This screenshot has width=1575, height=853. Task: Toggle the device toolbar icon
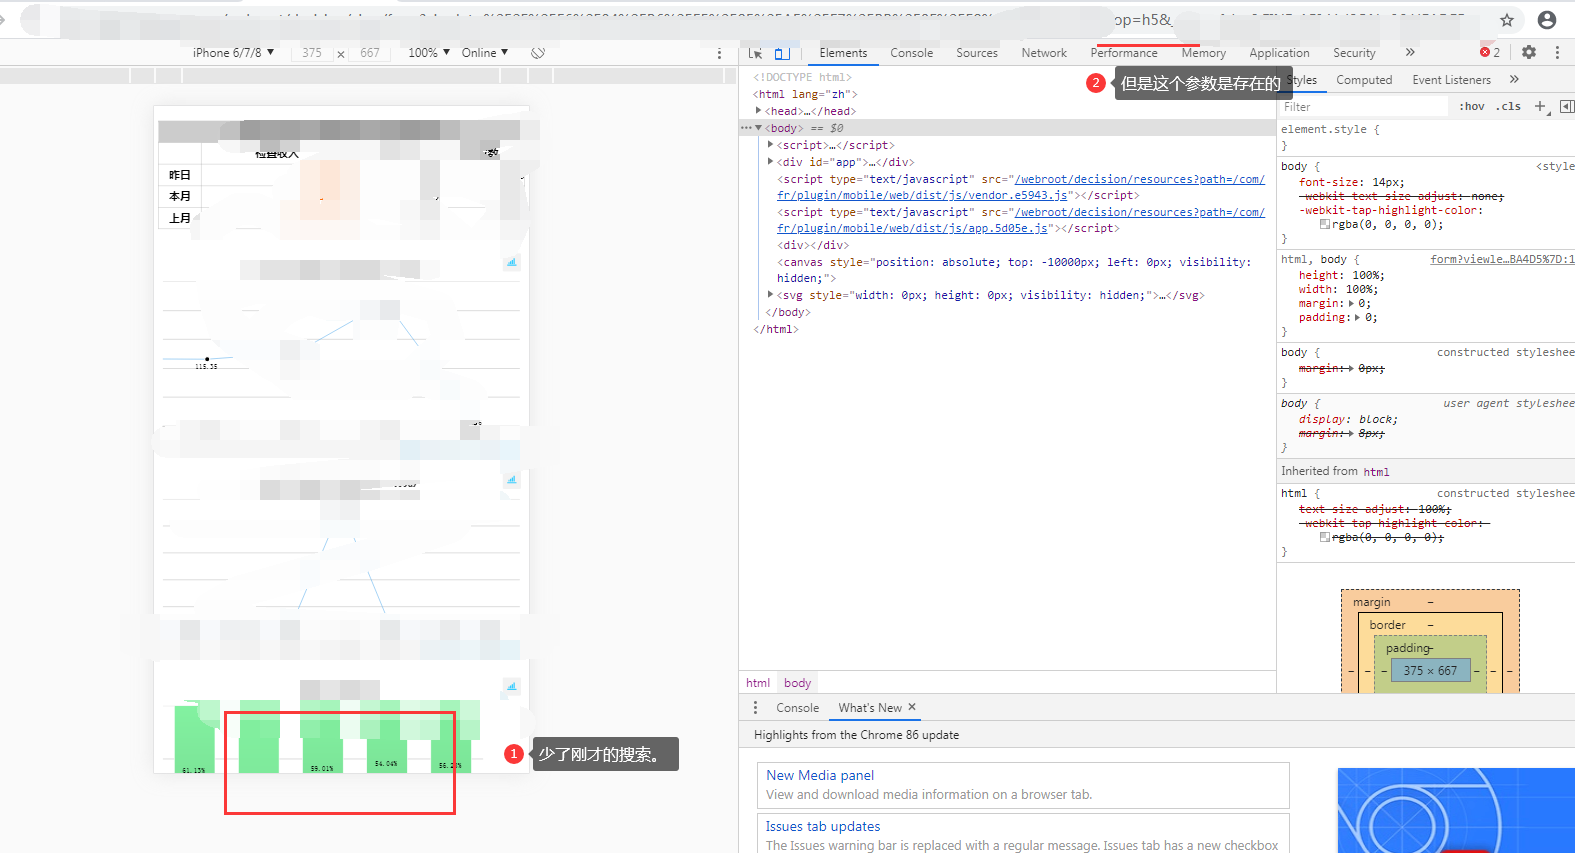click(x=782, y=53)
